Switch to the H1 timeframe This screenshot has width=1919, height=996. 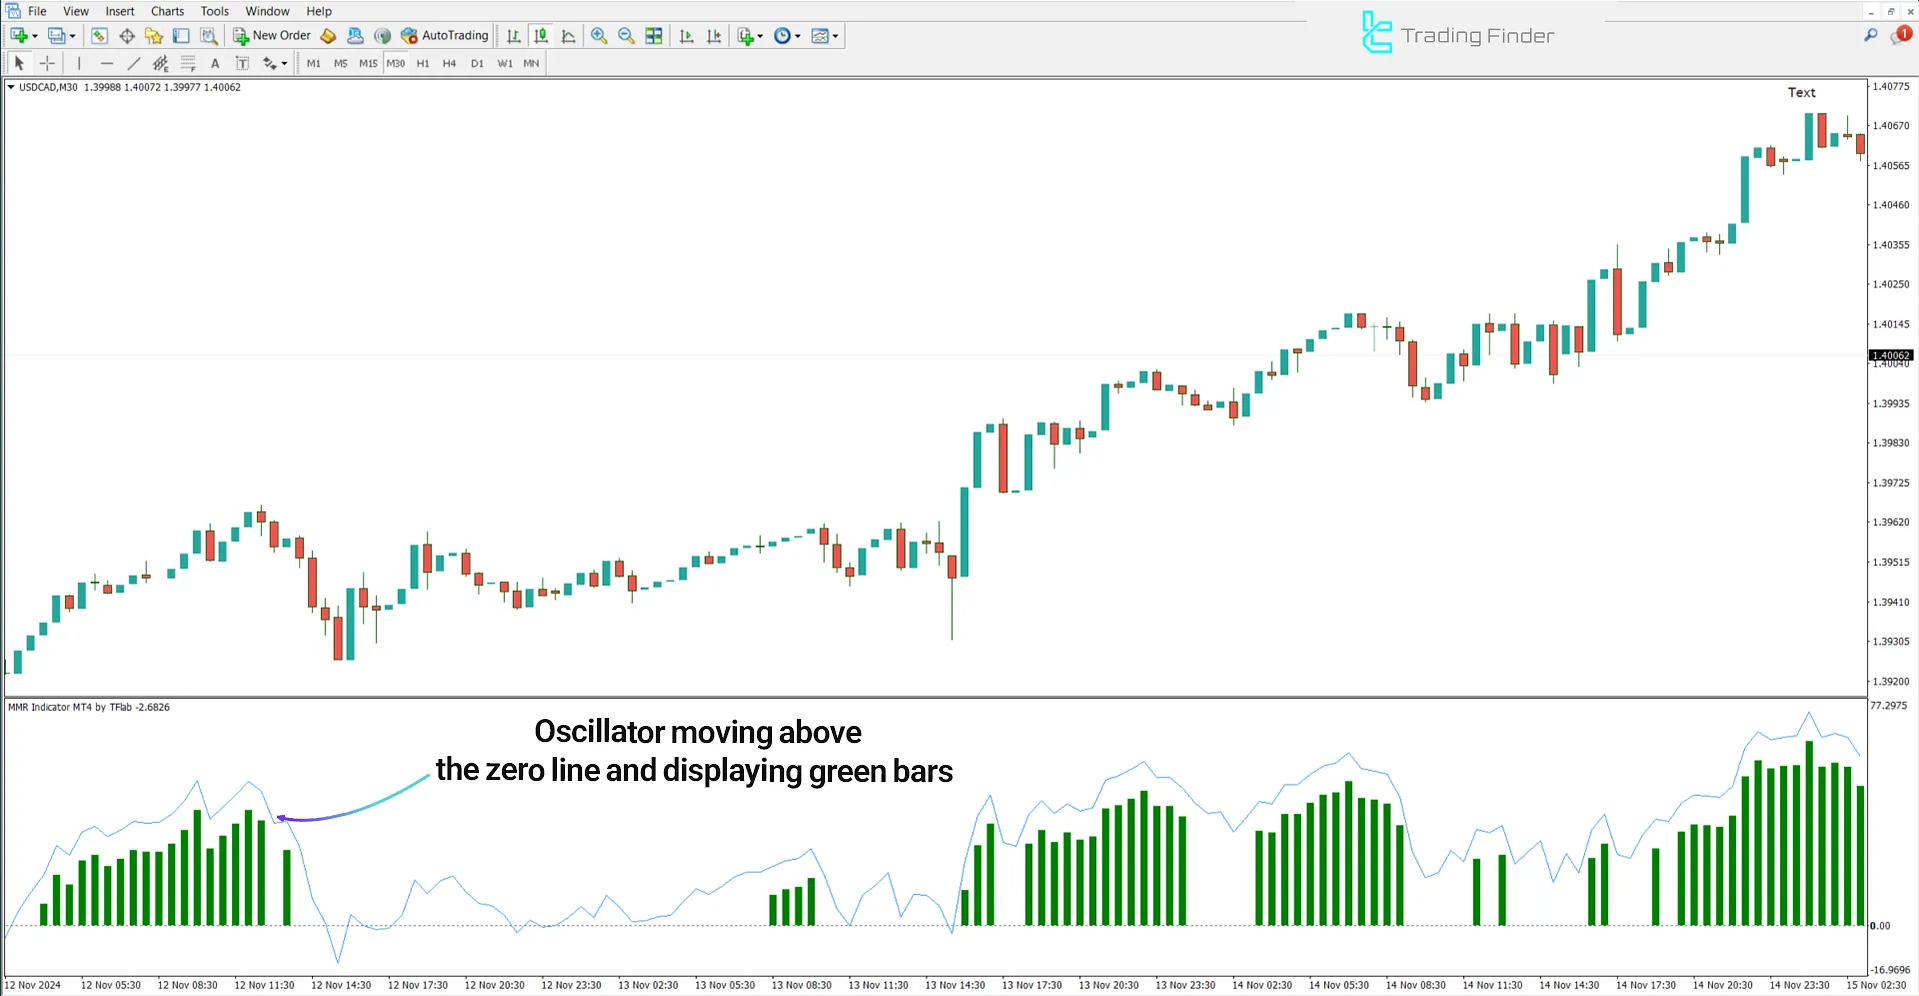(x=422, y=63)
